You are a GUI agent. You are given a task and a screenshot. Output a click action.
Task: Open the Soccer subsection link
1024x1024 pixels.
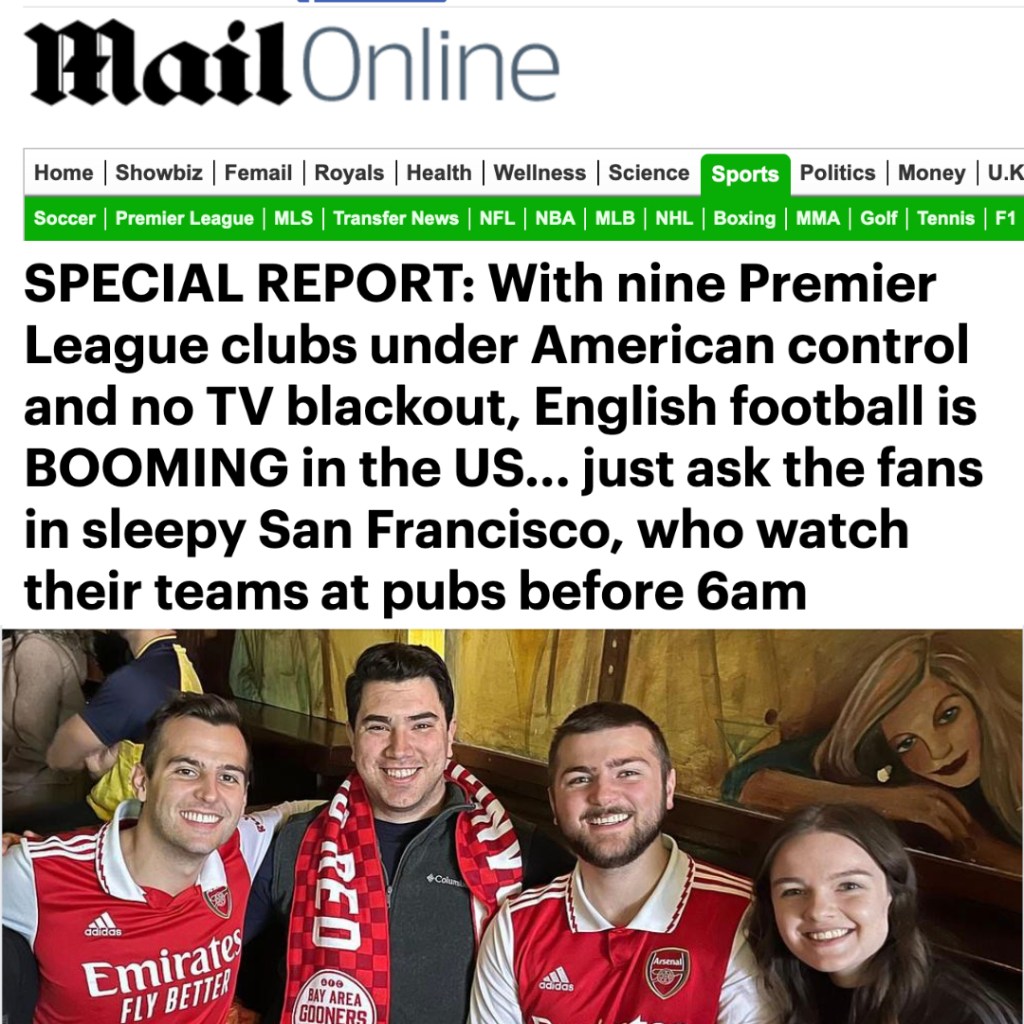tap(64, 218)
